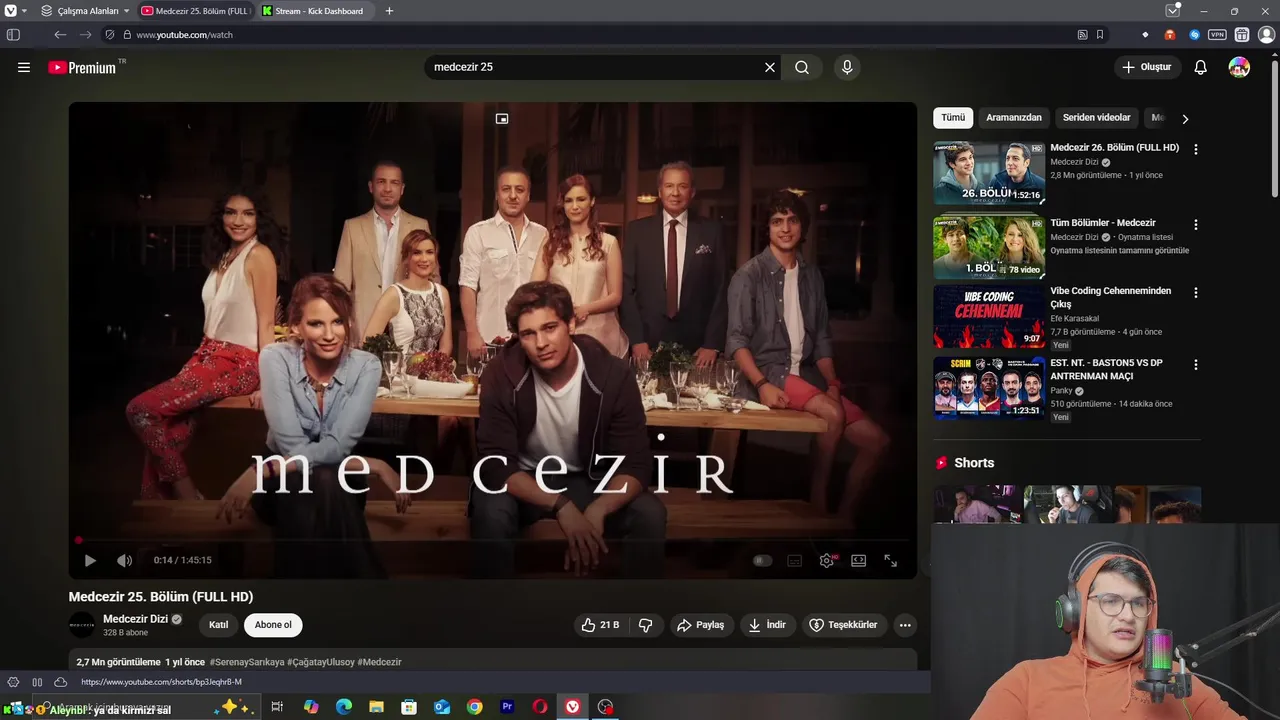This screenshot has height=720, width=1280.
Task: Open player settings gear
Action: coord(827,561)
